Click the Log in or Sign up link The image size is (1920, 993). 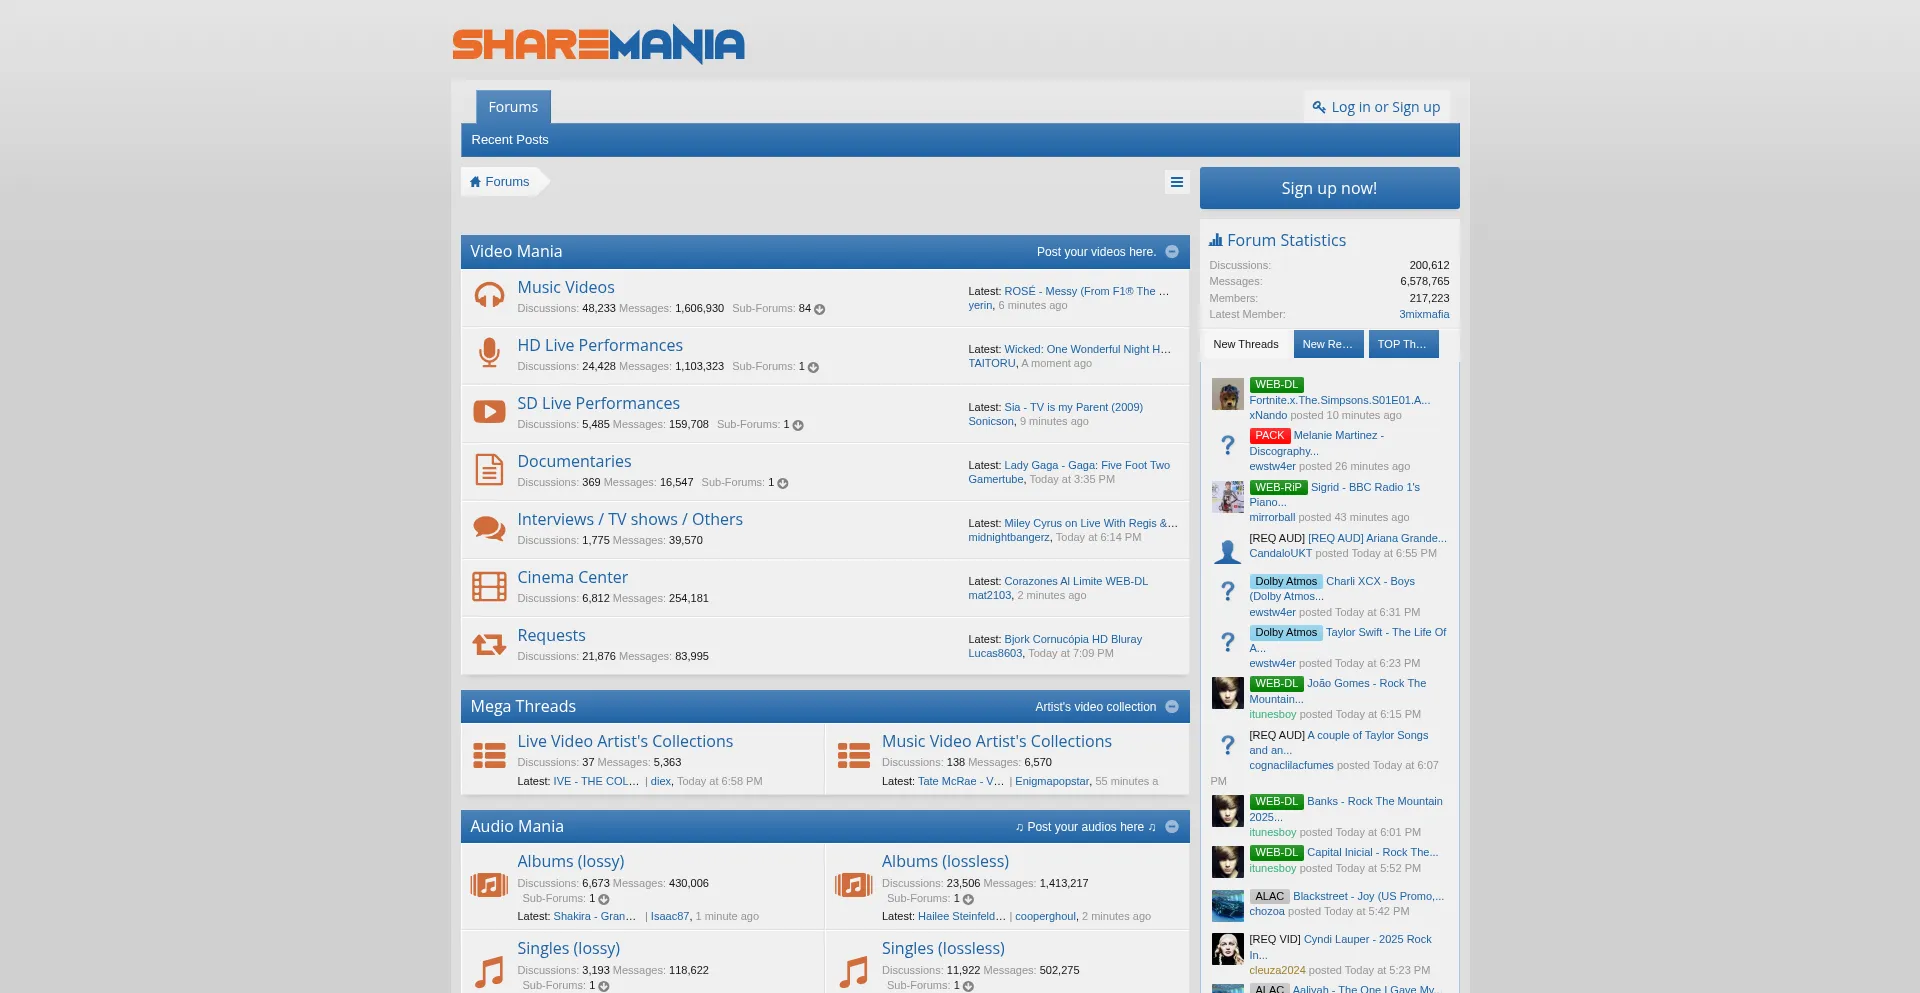coord(1377,107)
